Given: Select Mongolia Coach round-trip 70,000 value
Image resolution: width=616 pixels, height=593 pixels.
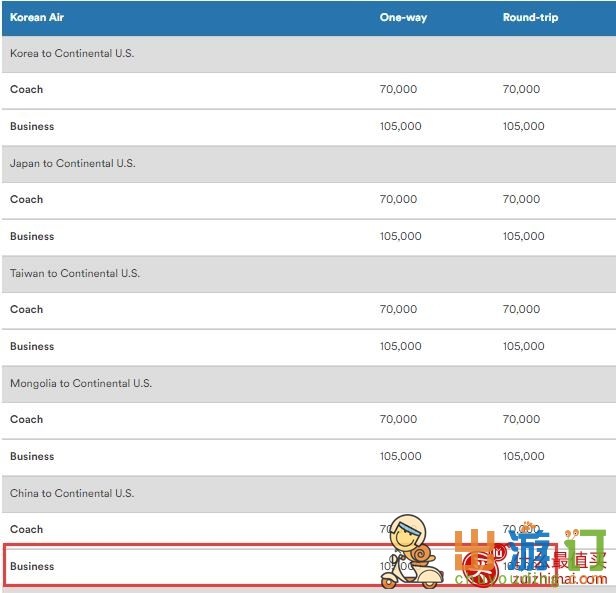Looking at the screenshot, I should point(521,419).
